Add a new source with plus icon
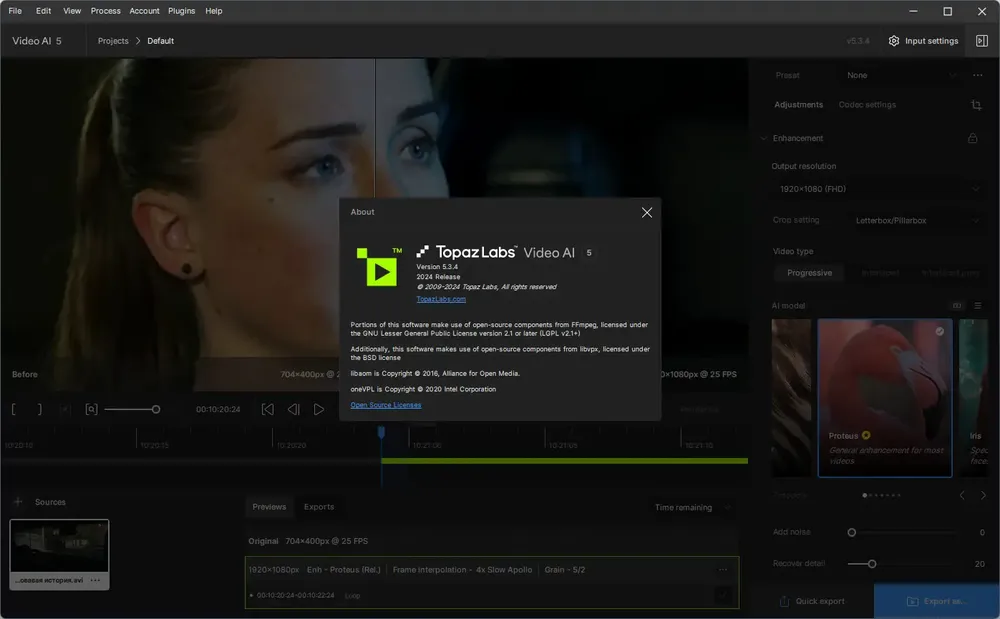 (x=18, y=502)
